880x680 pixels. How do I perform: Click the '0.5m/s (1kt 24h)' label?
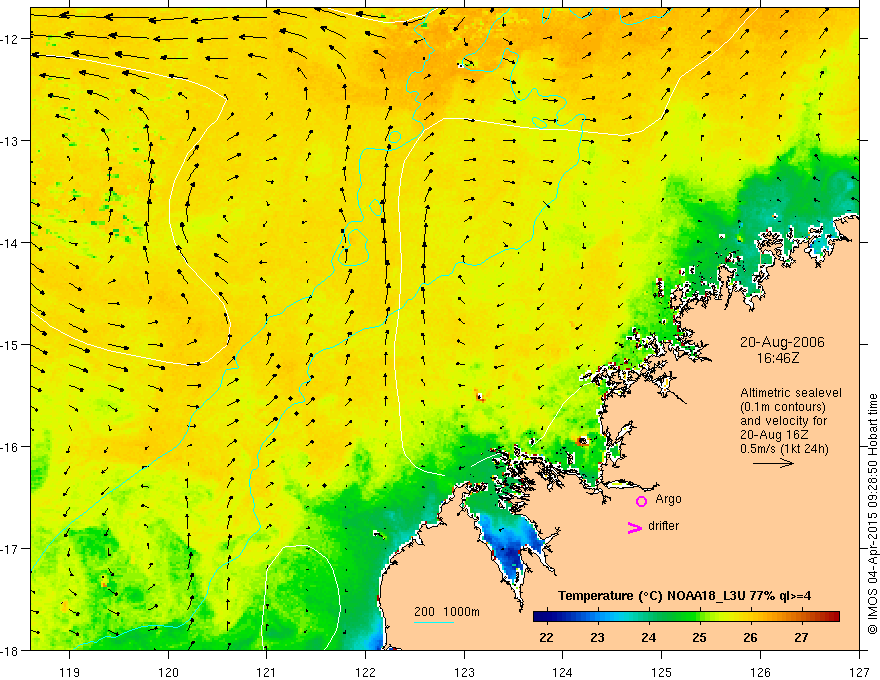(x=784, y=449)
